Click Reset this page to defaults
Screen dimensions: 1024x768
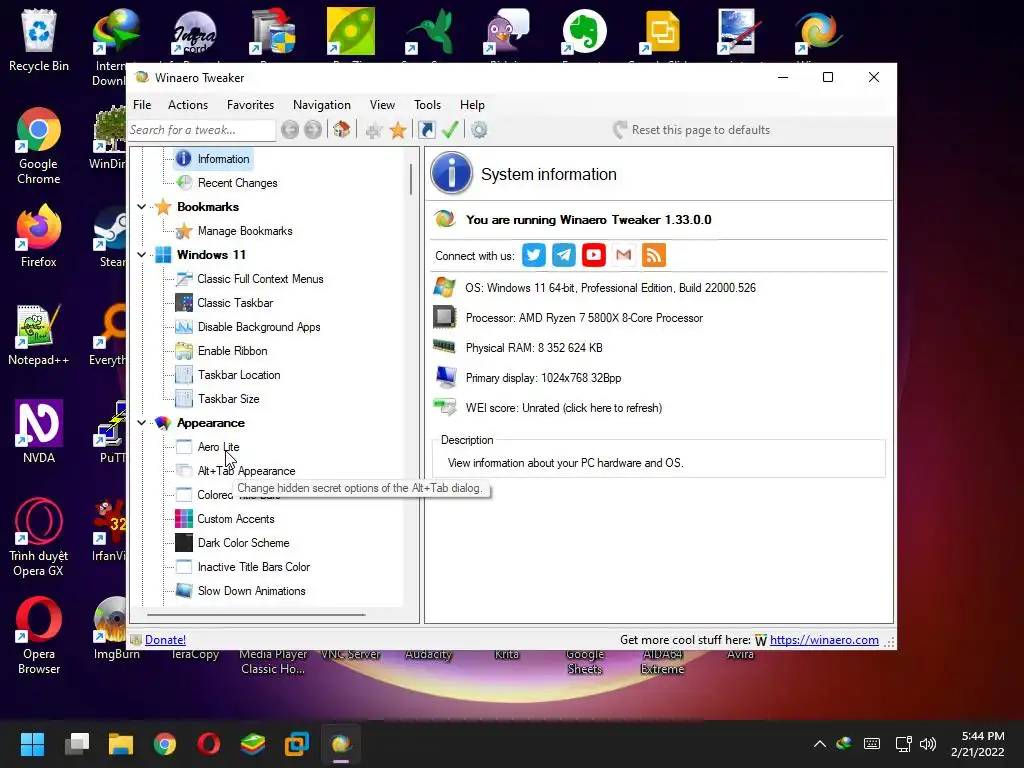(692, 130)
